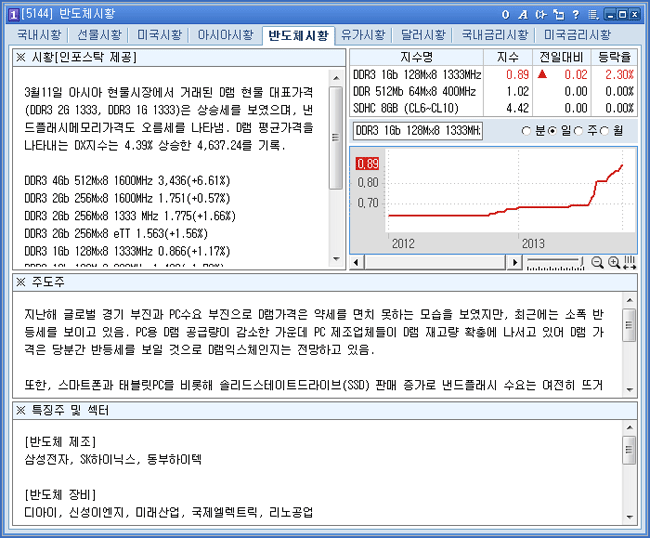Click the chart zoom slider
Viewport: 650px width, 538px height.
[x=554, y=262]
